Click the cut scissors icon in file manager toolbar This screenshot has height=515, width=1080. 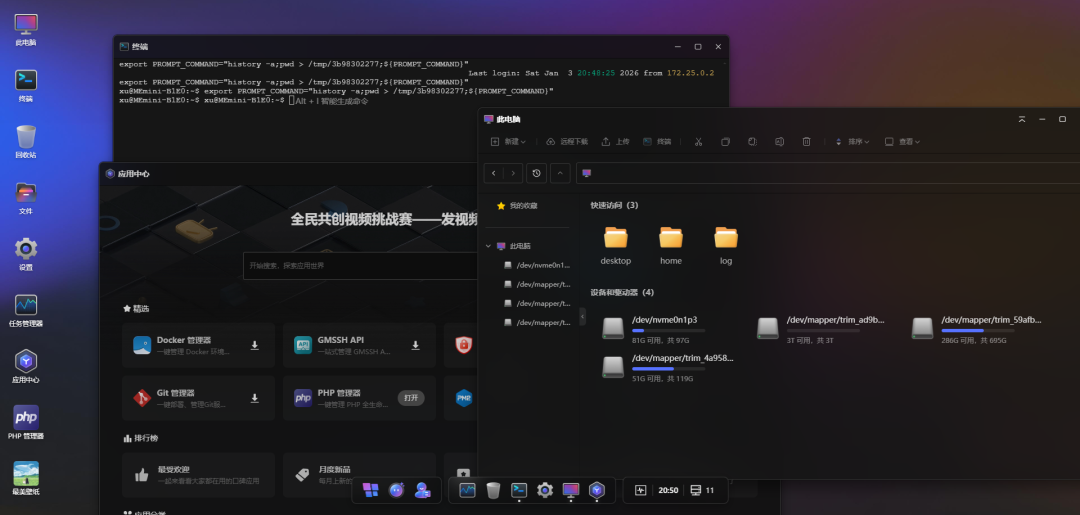[x=698, y=141]
